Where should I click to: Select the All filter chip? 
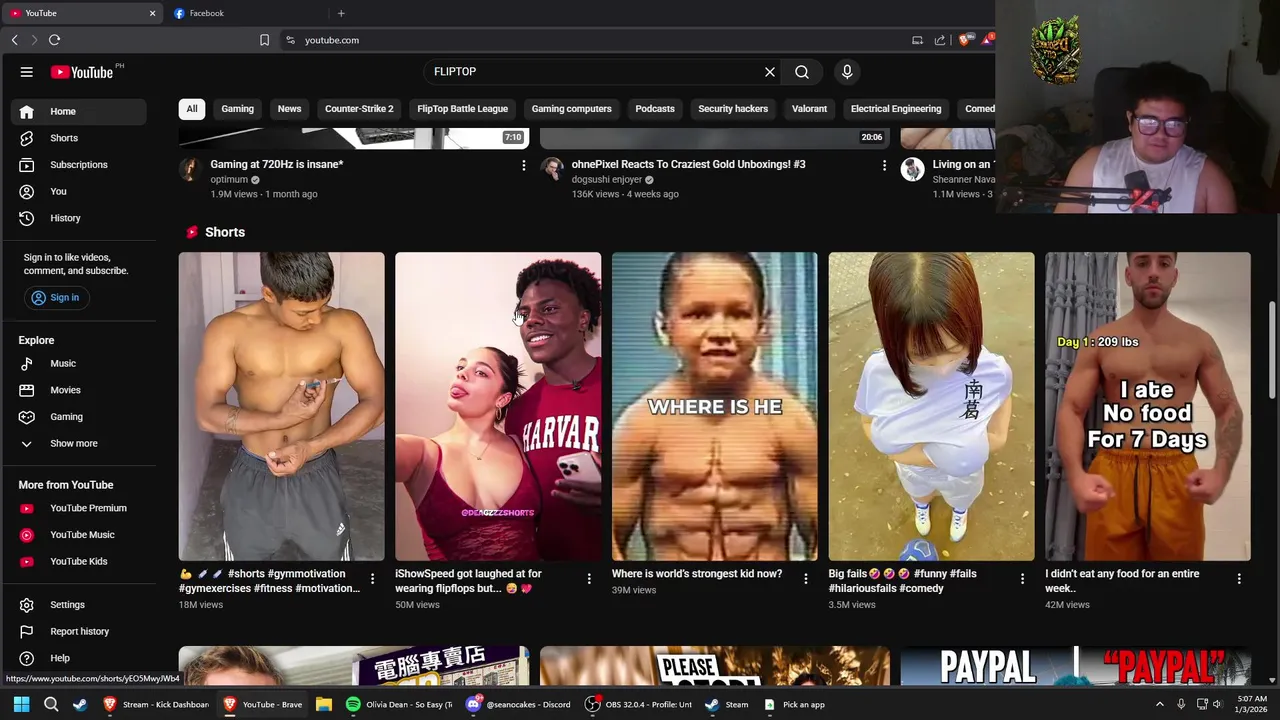coord(191,109)
